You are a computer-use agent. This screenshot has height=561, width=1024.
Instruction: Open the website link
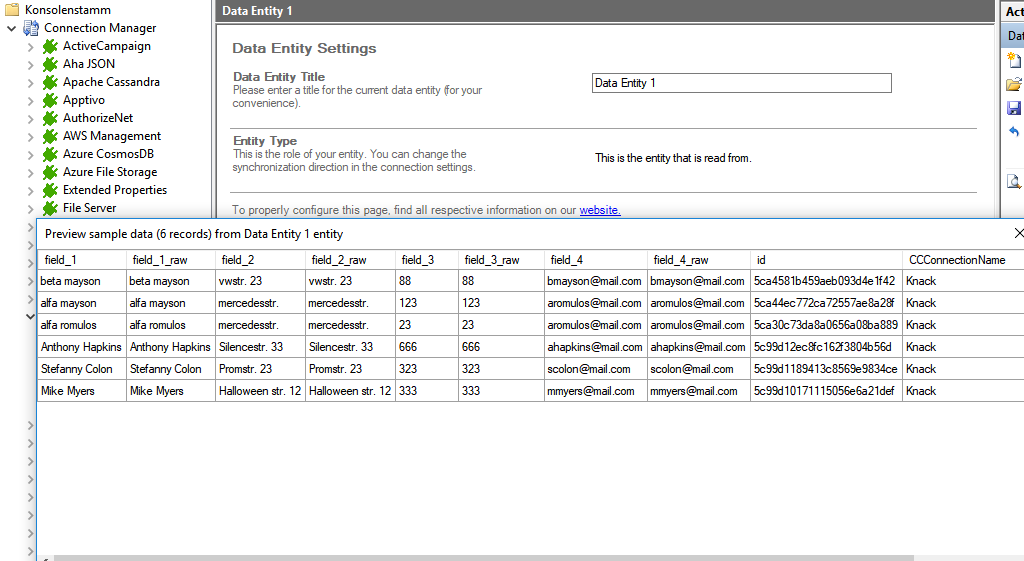point(600,210)
